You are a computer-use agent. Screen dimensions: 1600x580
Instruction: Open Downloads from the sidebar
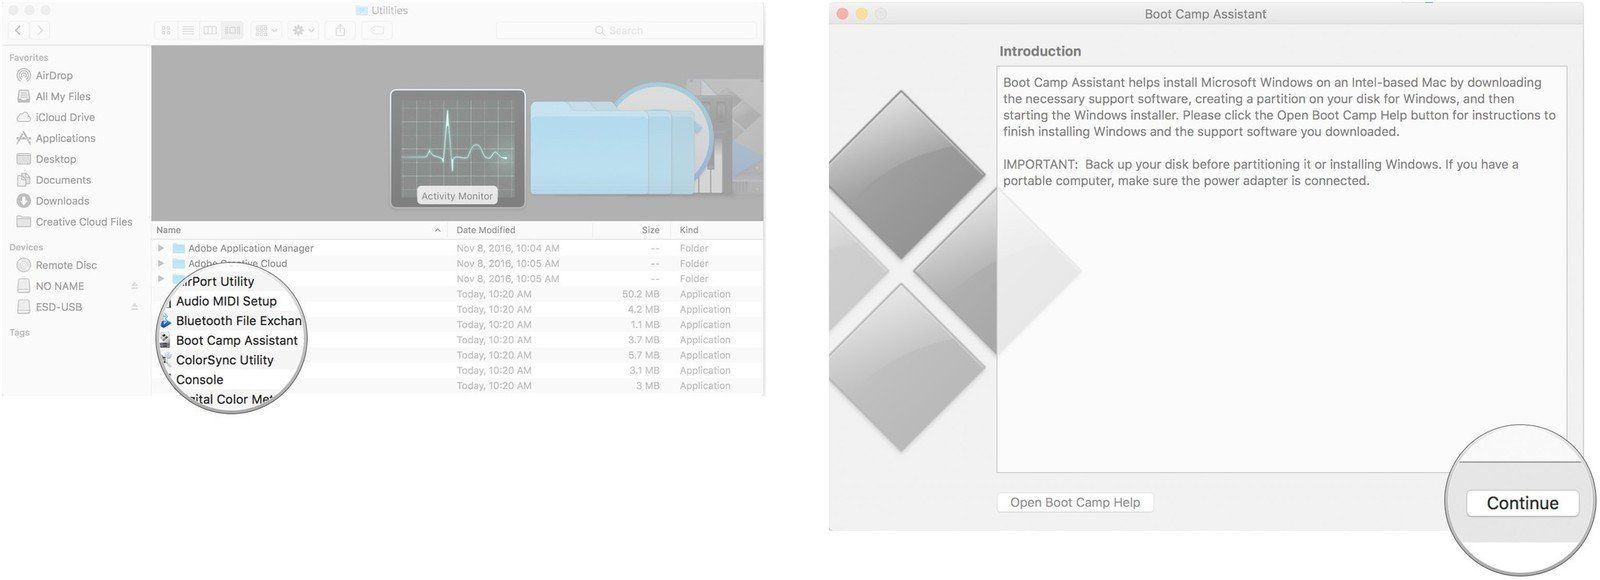[x=62, y=201]
